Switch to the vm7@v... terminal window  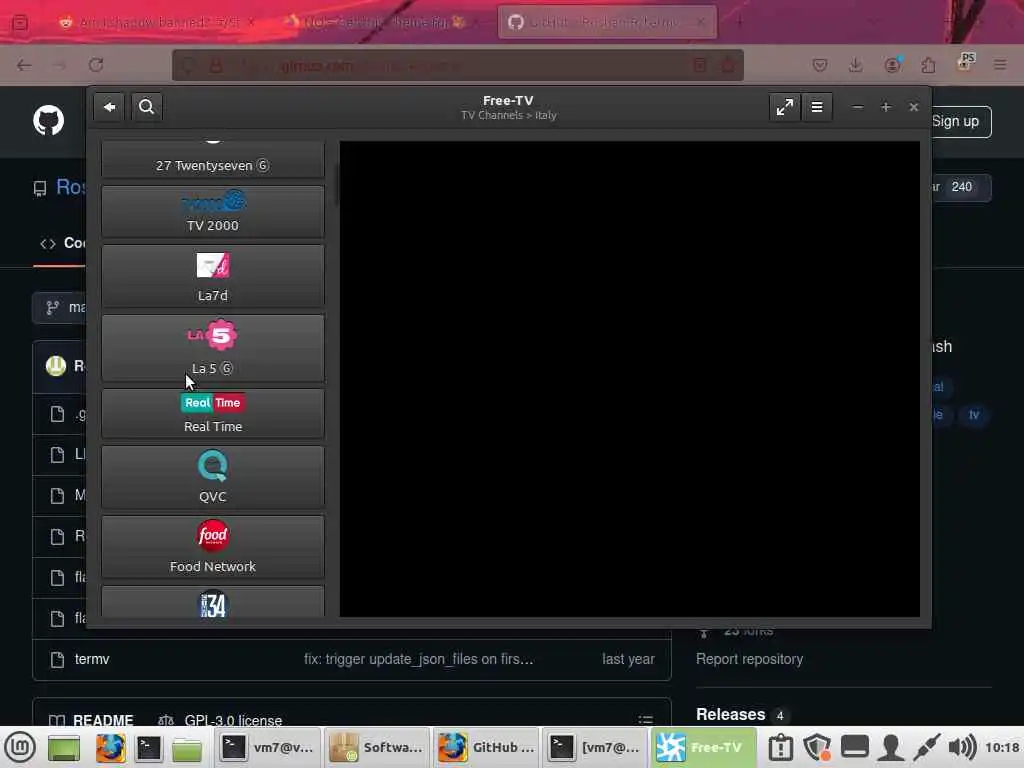tap(266, 748)
